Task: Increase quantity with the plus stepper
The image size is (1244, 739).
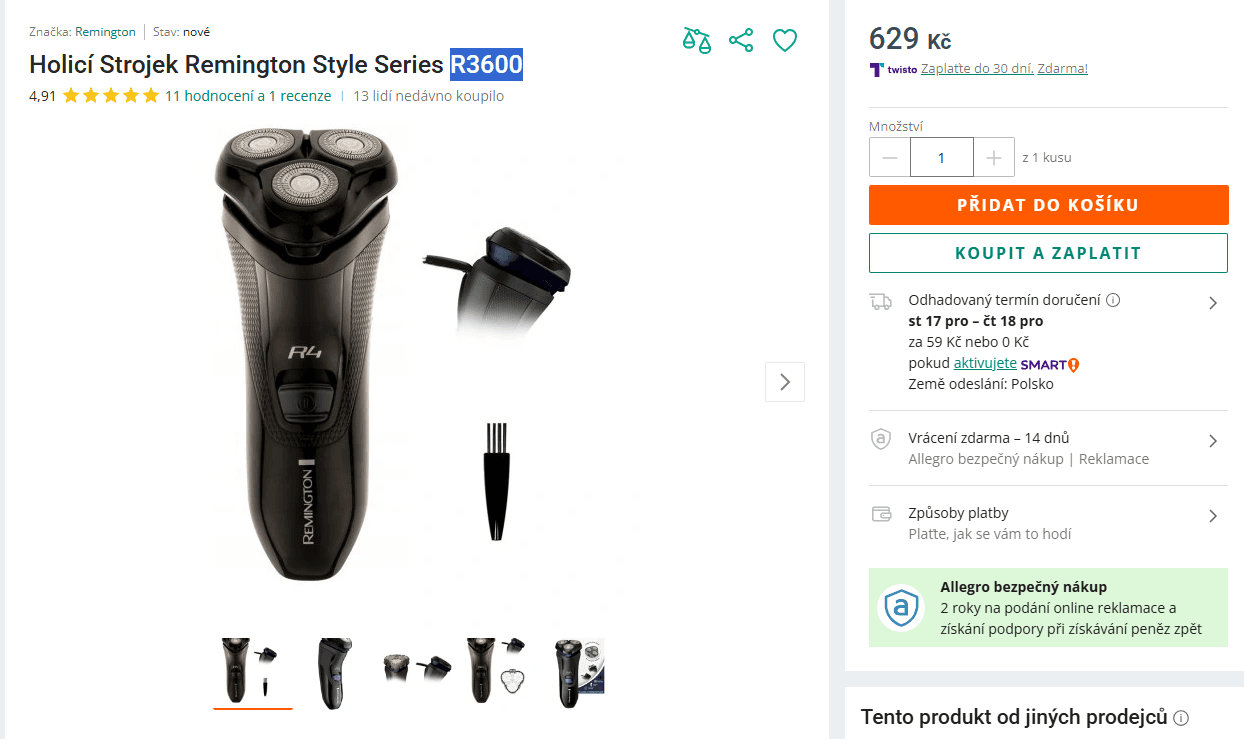Action: [x=994, y=157]
